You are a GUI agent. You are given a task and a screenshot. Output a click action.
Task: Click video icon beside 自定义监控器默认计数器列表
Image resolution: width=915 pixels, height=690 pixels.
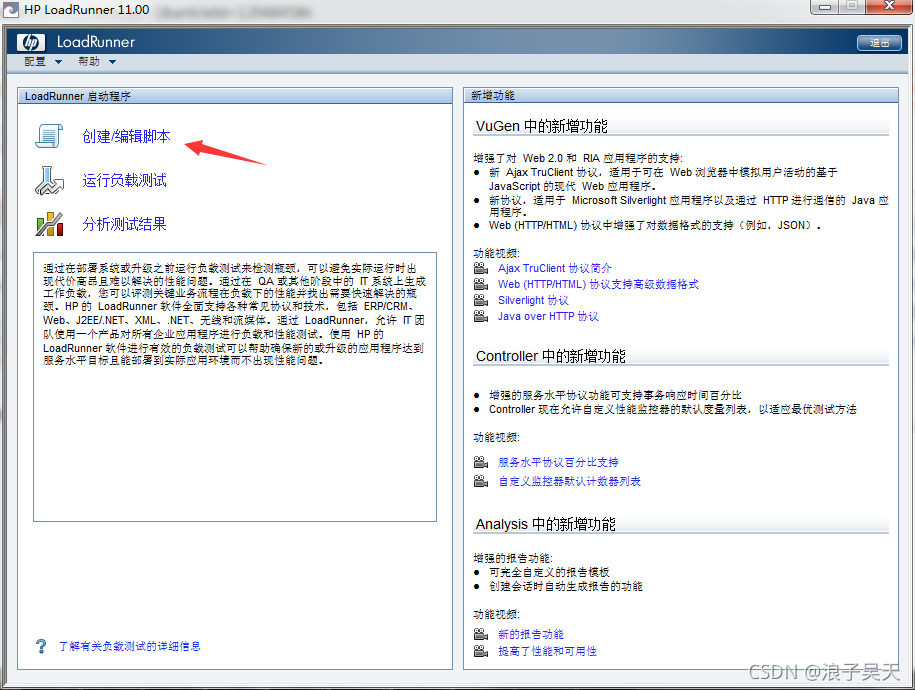click(x=481, y=481)
